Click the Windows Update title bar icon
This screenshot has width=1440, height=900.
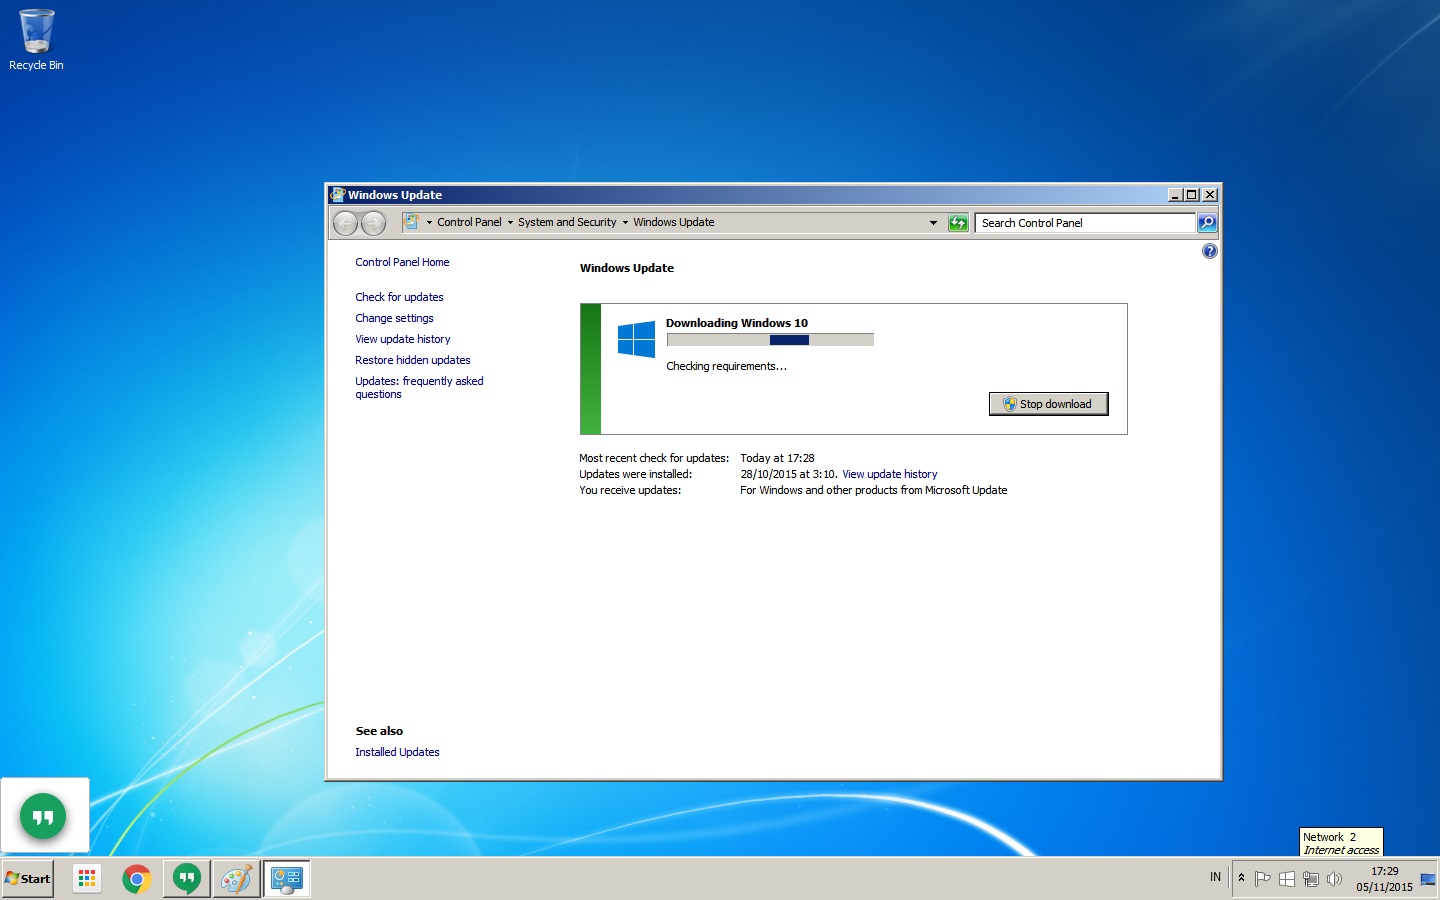click(x=338, y=195)
